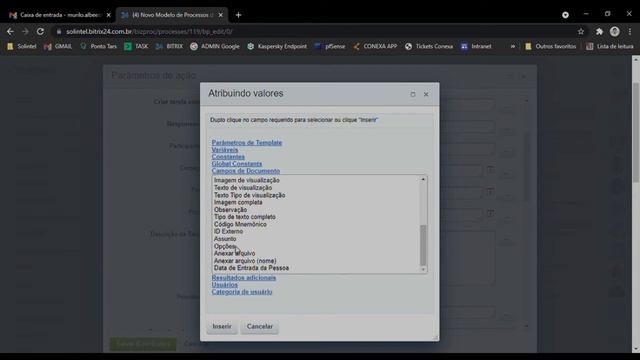Click the Inserir button
This screenshot has width=640, height=360.
coord(222,327)
